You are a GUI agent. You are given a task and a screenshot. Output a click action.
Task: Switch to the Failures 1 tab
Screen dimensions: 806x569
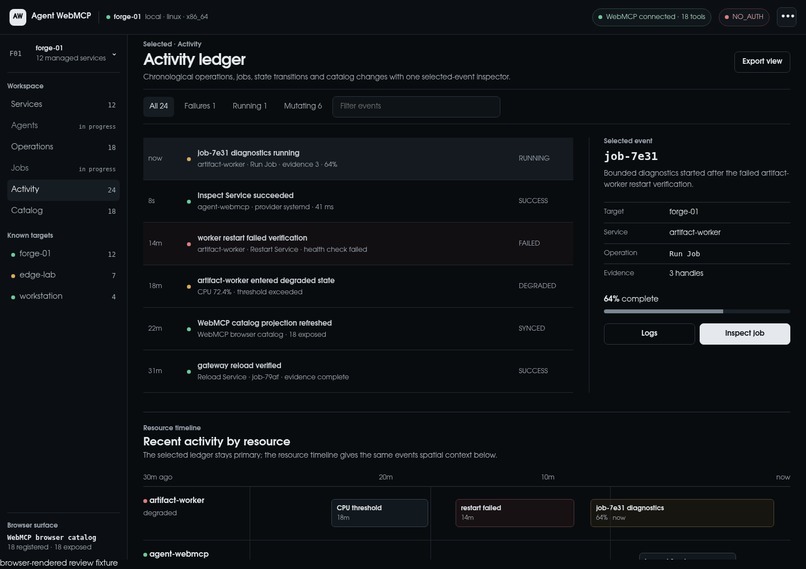pos(200,106)
